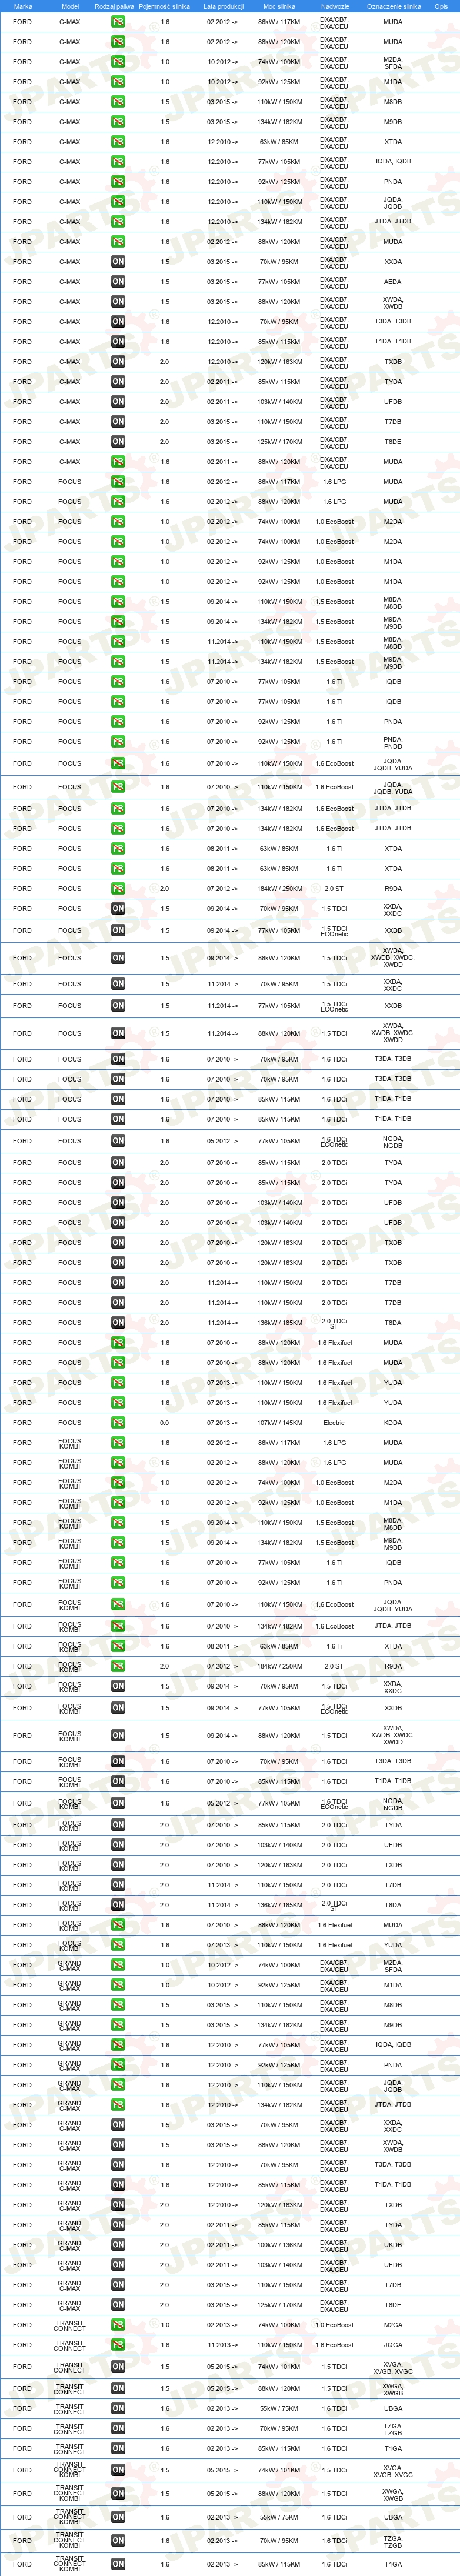Click petrol icon in GRAND C-MAX PNDA row
Image resolution: width=460 pixels, height=2576 pixels.
point(118,2065)
